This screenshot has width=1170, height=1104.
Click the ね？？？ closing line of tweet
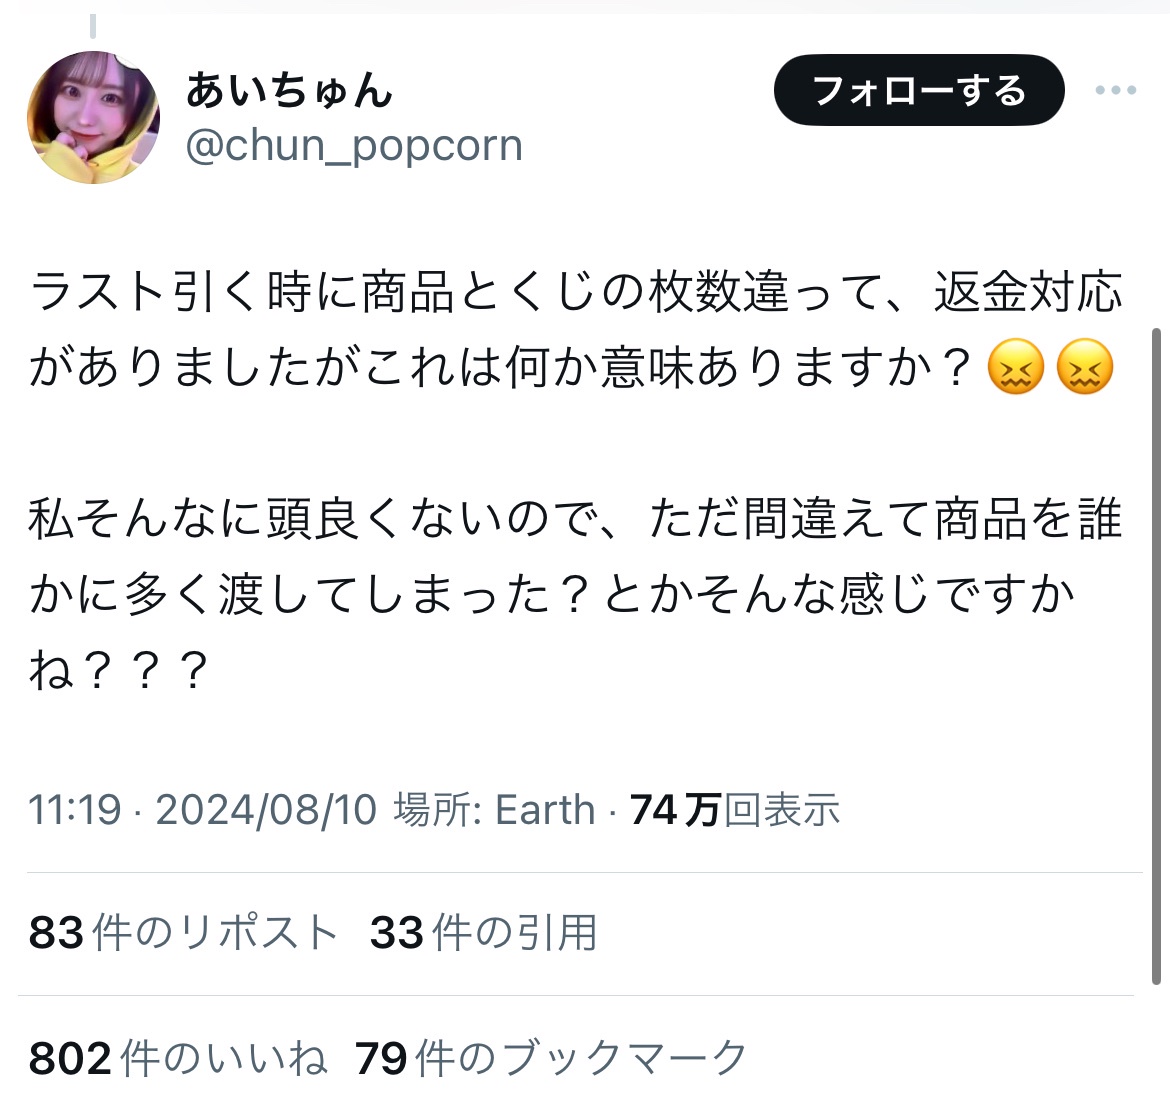[118, 670]
